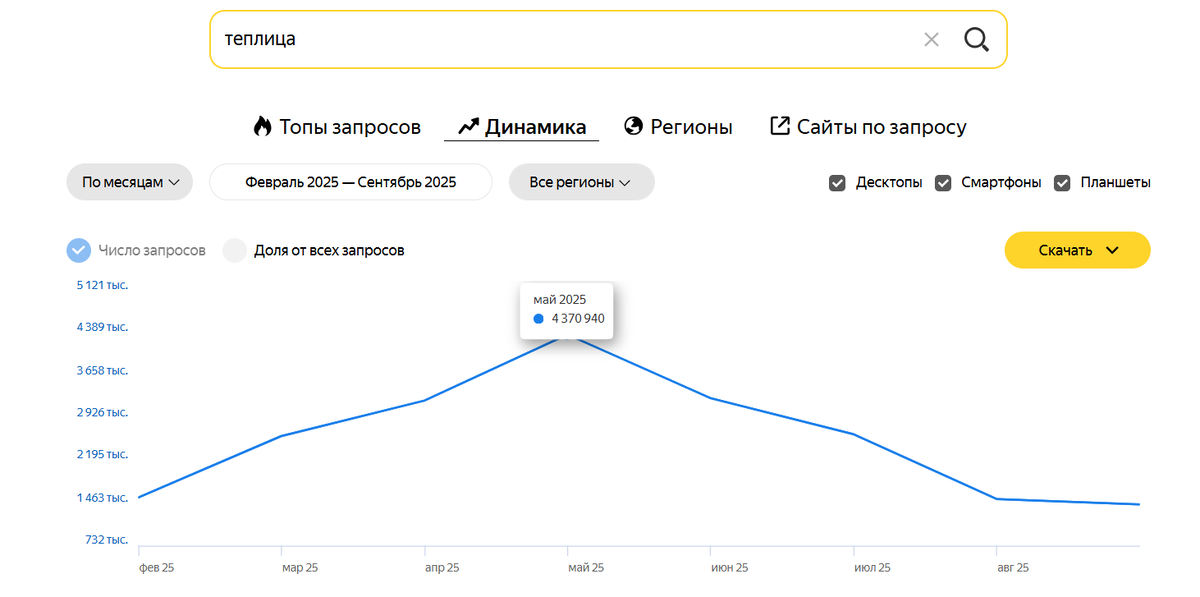This screenshot has width=1200, height=597.
Task: Open the Топы запросов tab
Action: pyautogui.click(x=336, y=127)
